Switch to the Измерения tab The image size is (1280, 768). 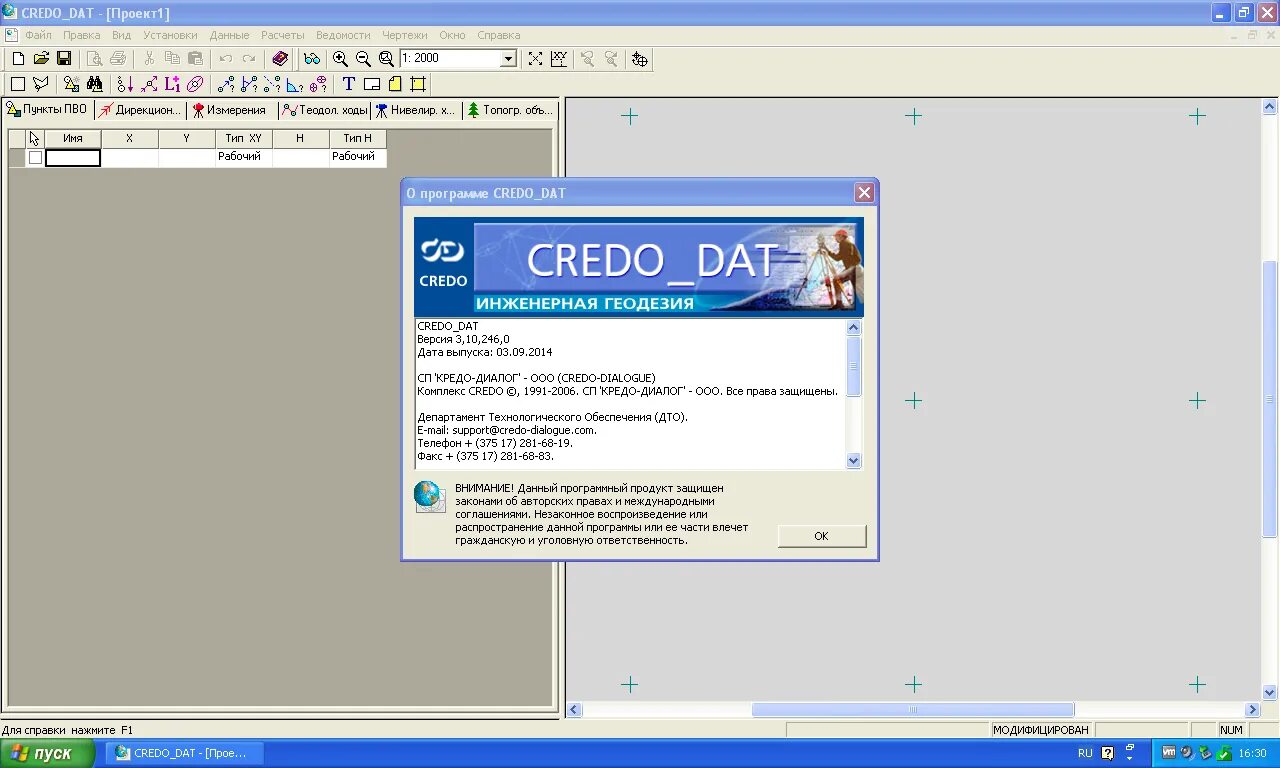click(x=230, y=110)
